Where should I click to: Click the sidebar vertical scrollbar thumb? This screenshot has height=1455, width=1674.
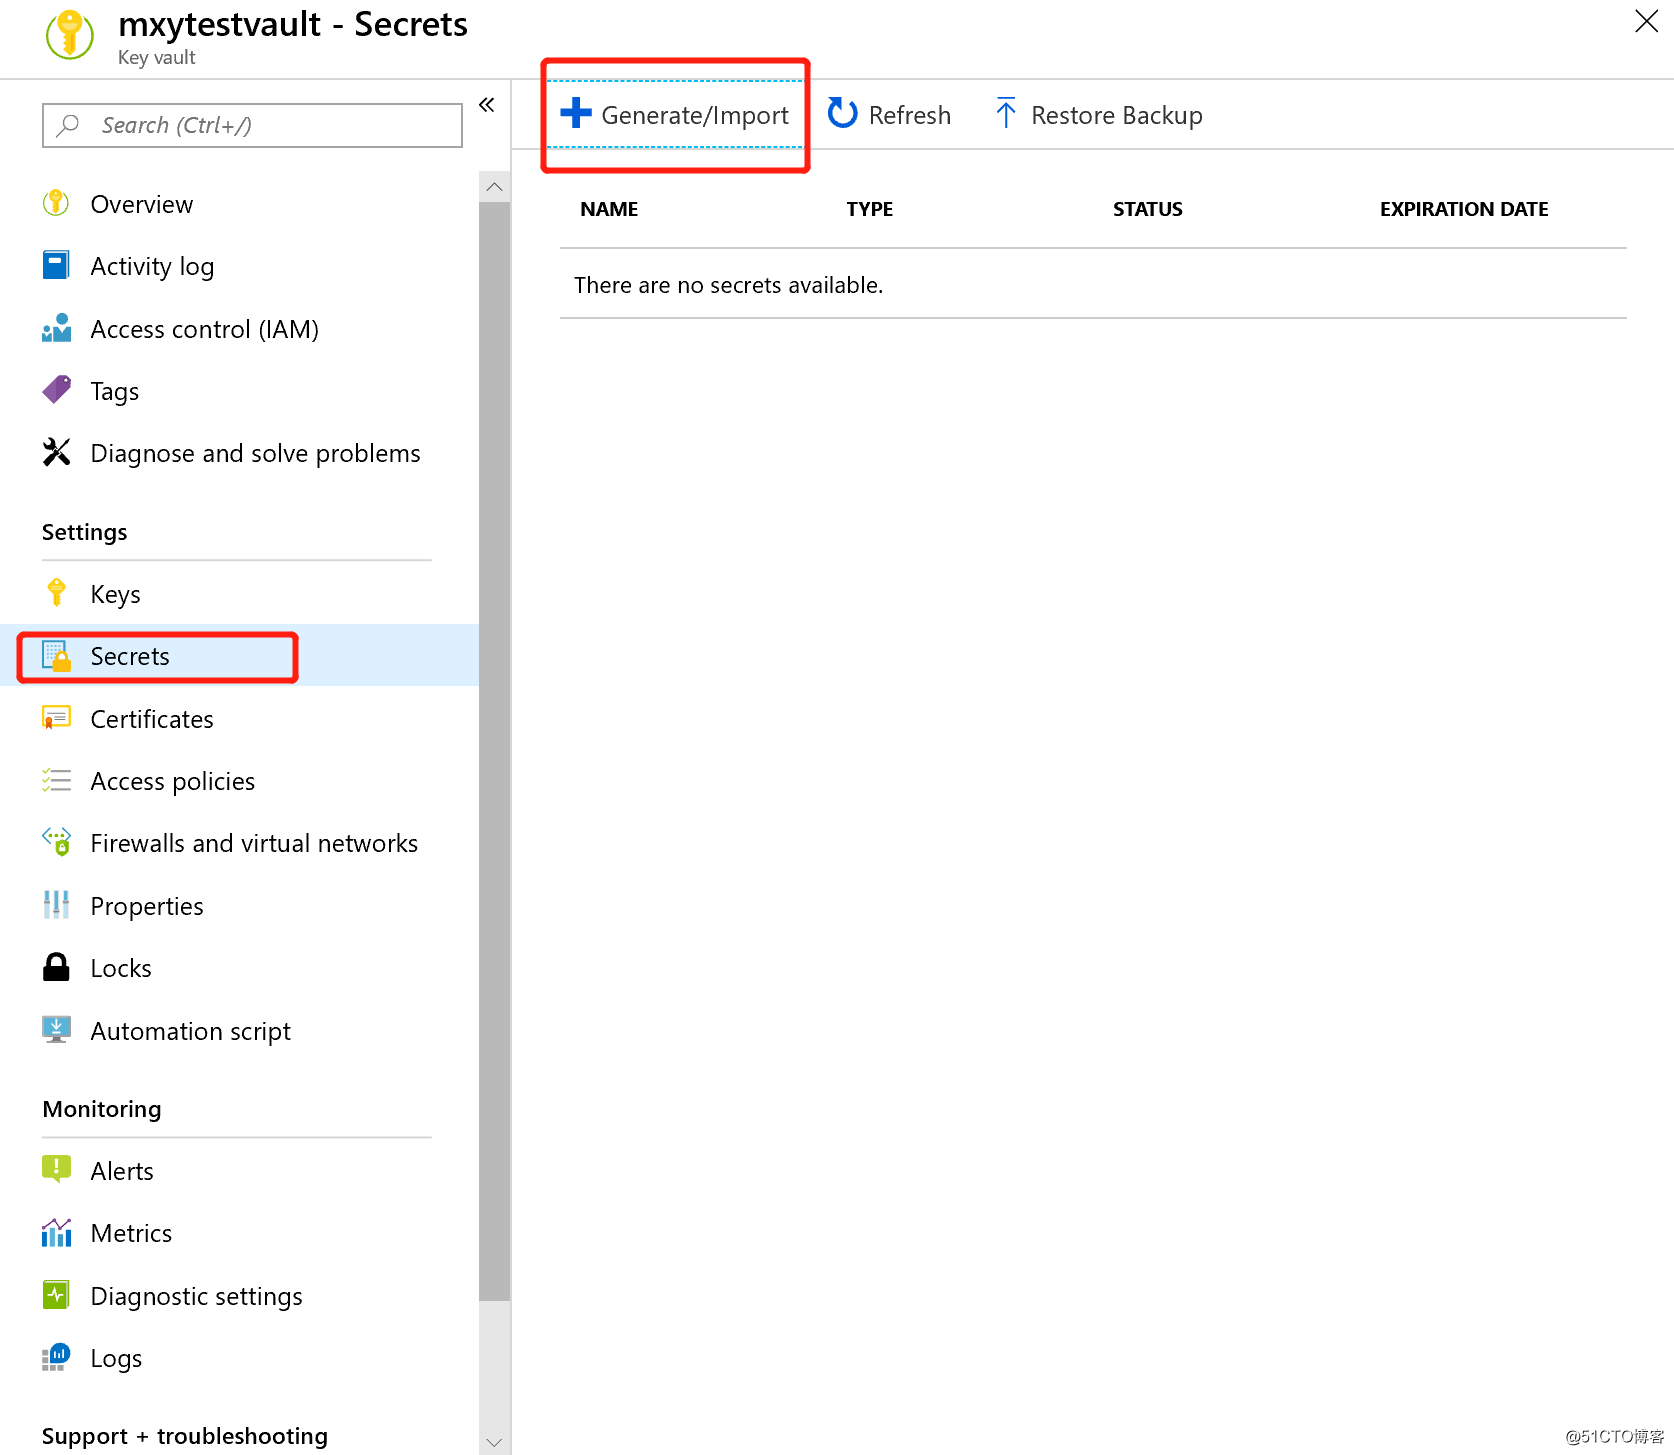494,750
